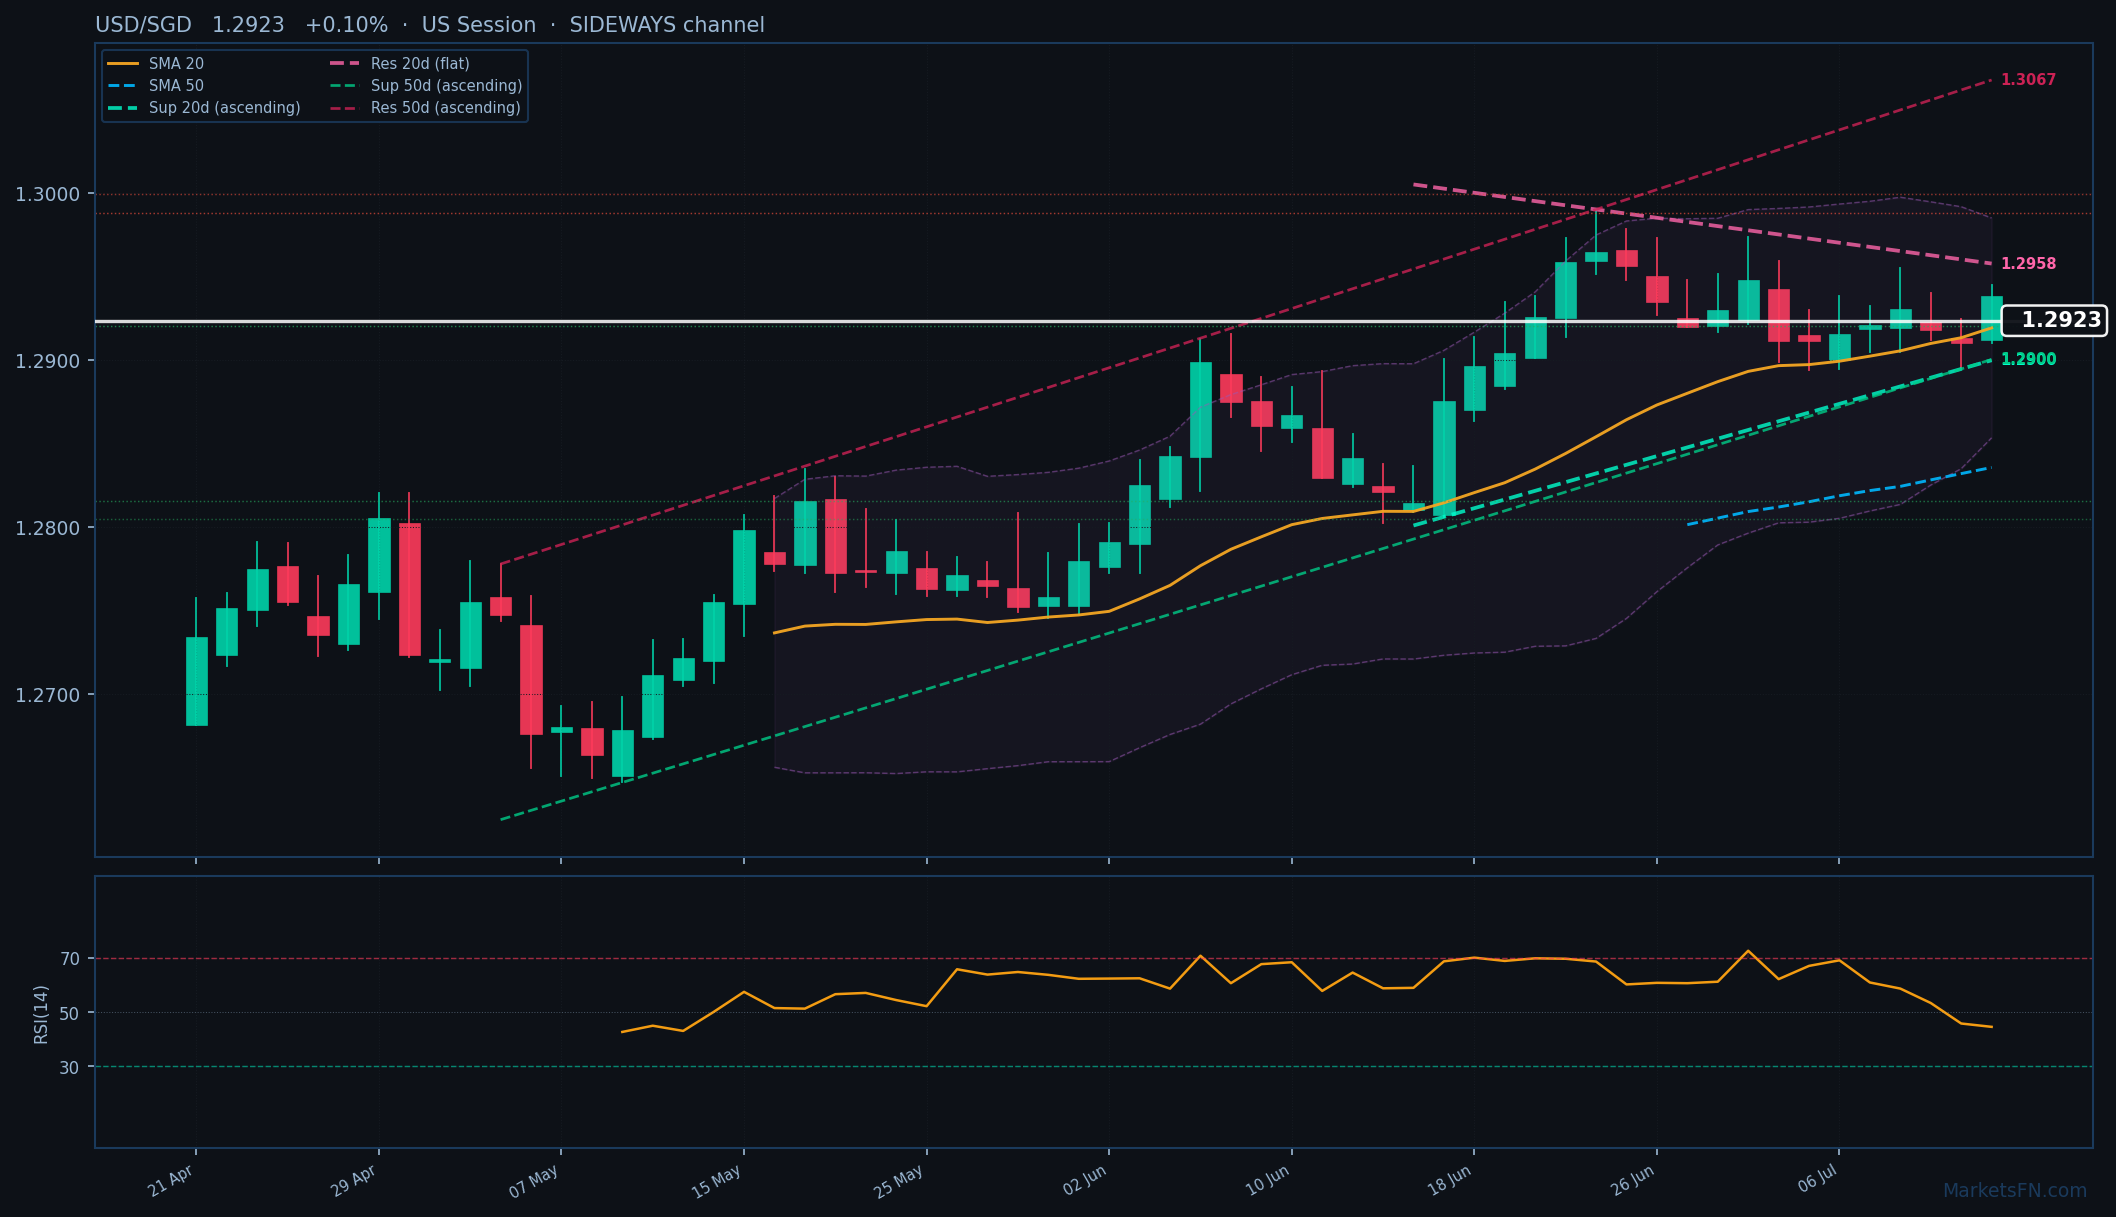
Task: Click the 21 Apr date label
Action: point(171,1181)
